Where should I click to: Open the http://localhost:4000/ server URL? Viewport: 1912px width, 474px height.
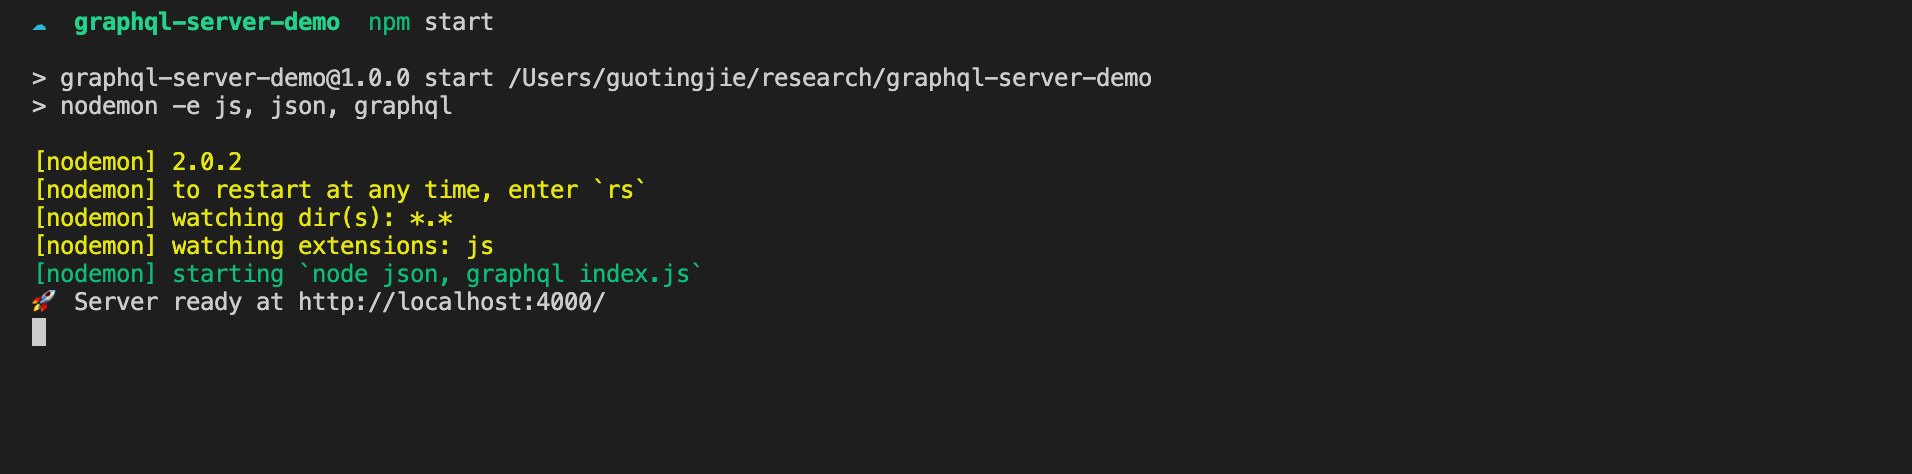[x=451, y=302]
